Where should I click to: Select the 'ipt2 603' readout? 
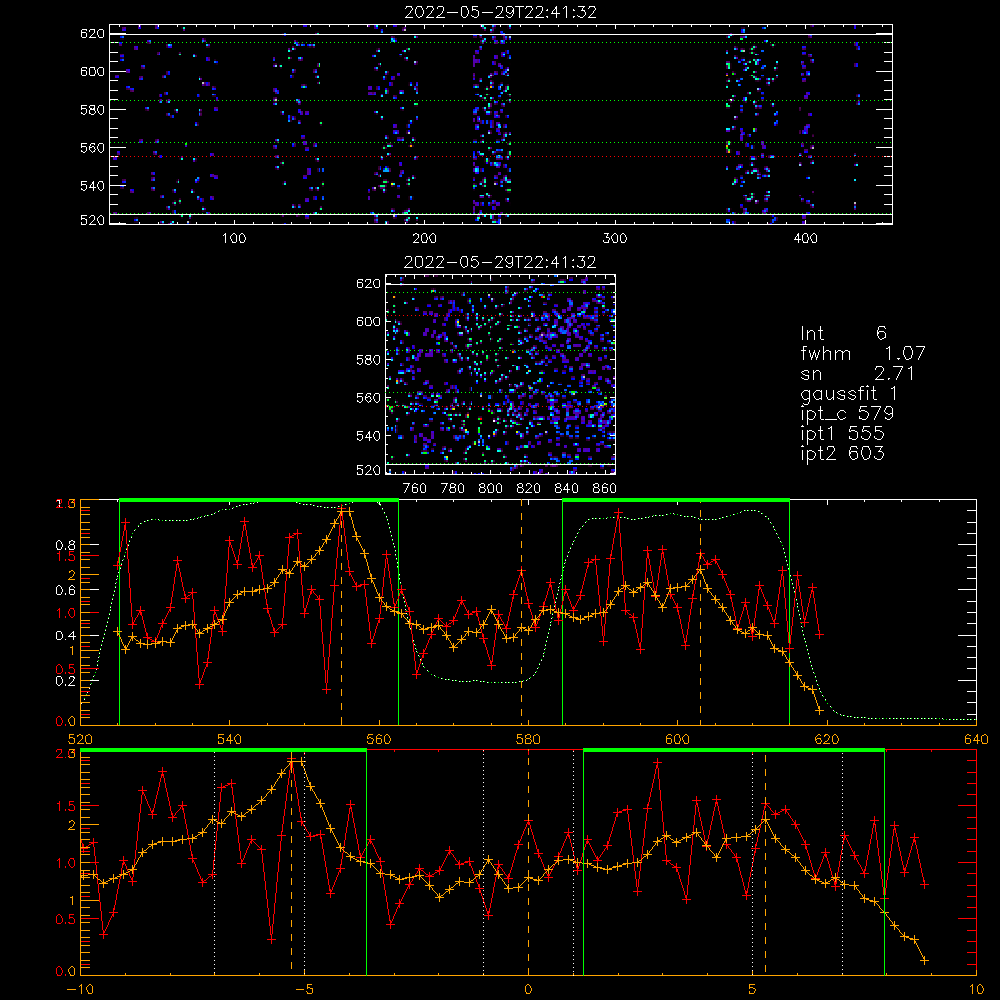(842, 453)
